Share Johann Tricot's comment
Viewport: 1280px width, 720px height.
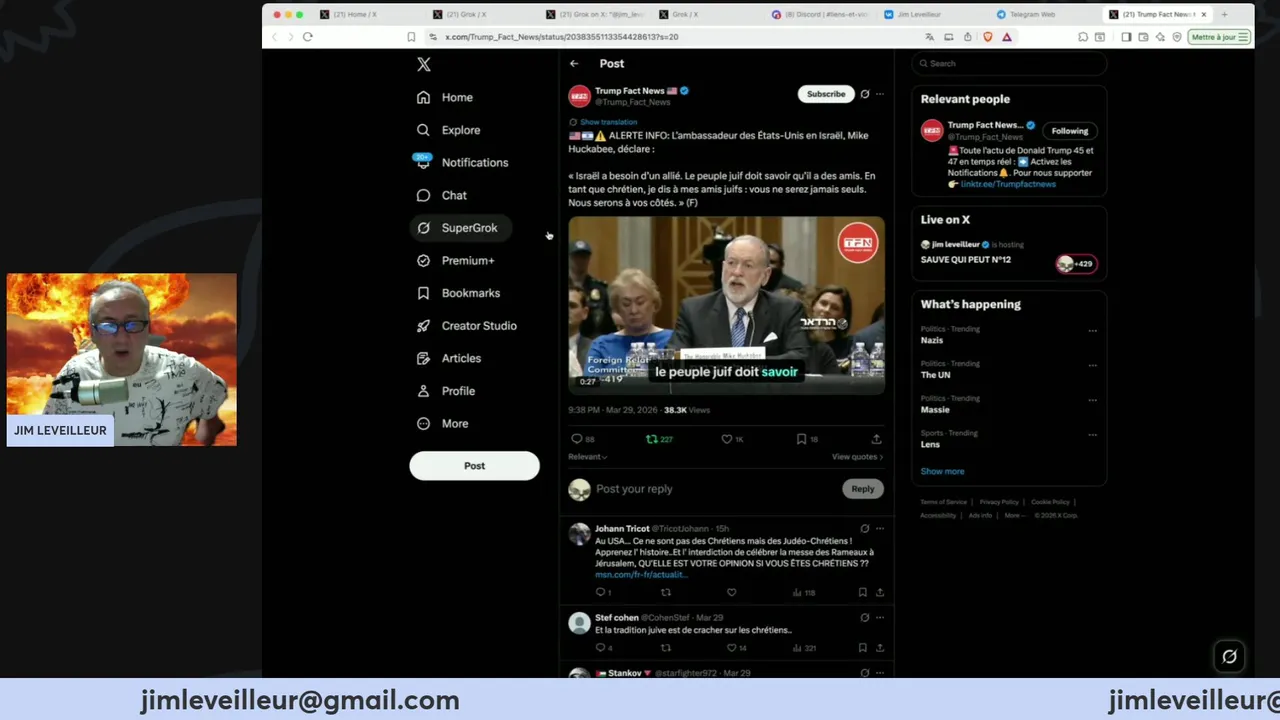[x=880, y=593]
